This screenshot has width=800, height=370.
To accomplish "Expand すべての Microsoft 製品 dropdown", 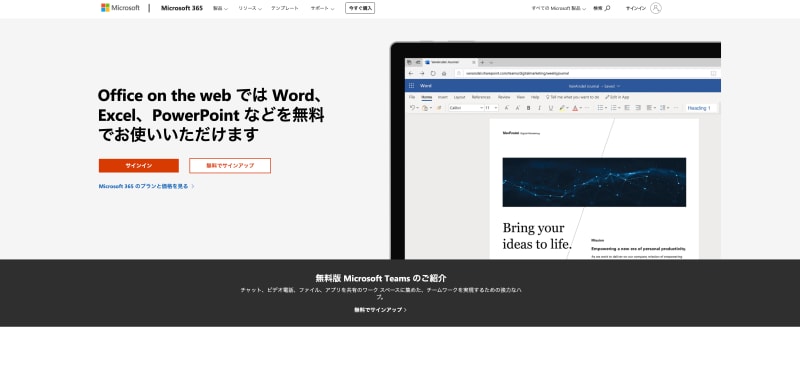I will [x=559, y=8].
